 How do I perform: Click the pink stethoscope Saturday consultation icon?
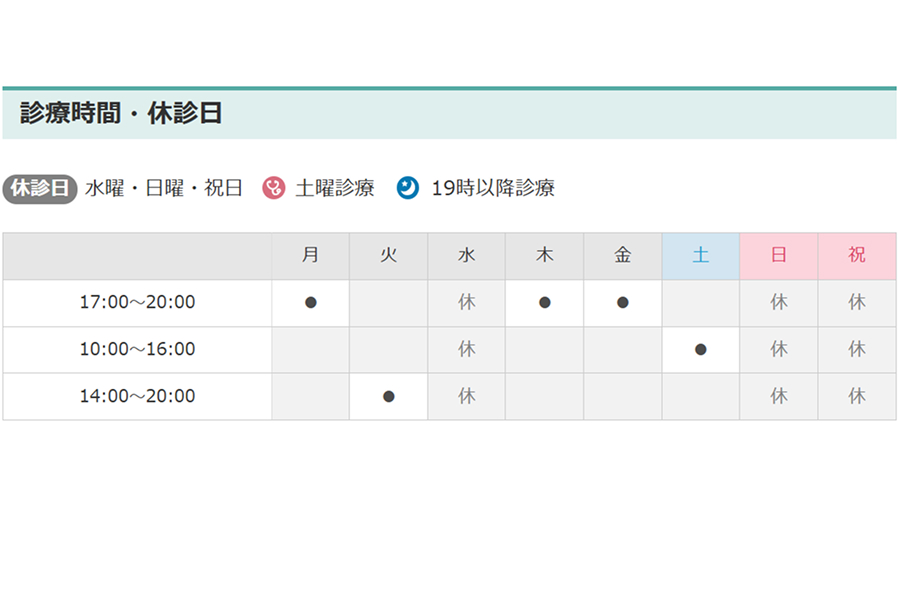[273, 188]
